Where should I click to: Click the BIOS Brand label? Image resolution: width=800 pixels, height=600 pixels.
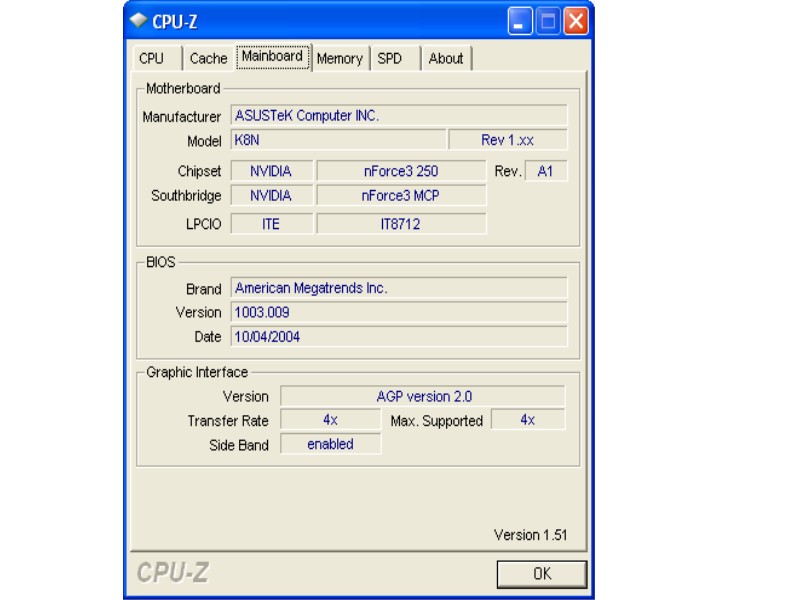pos(204,289)
